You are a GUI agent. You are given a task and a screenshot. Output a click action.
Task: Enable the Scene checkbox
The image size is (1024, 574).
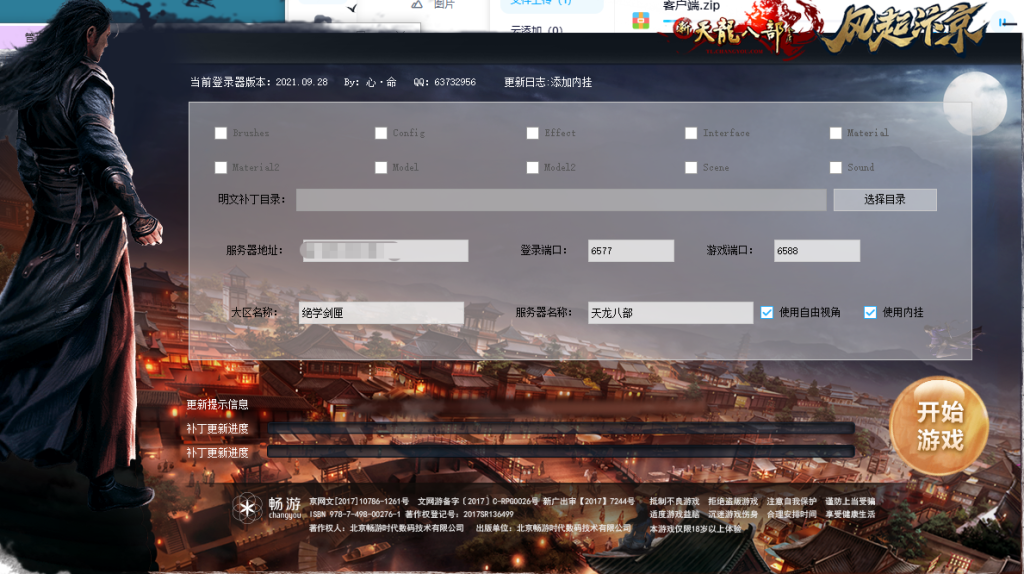[x=691, y=168]
